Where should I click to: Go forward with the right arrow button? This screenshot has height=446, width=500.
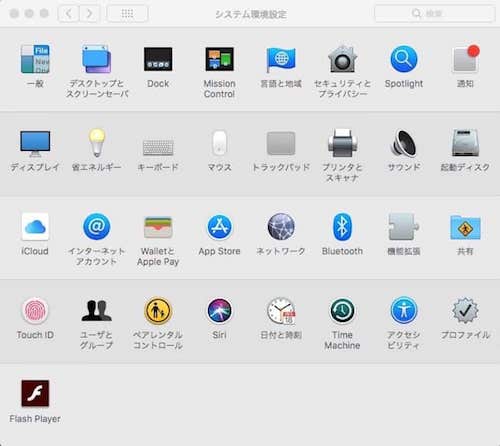89,14
